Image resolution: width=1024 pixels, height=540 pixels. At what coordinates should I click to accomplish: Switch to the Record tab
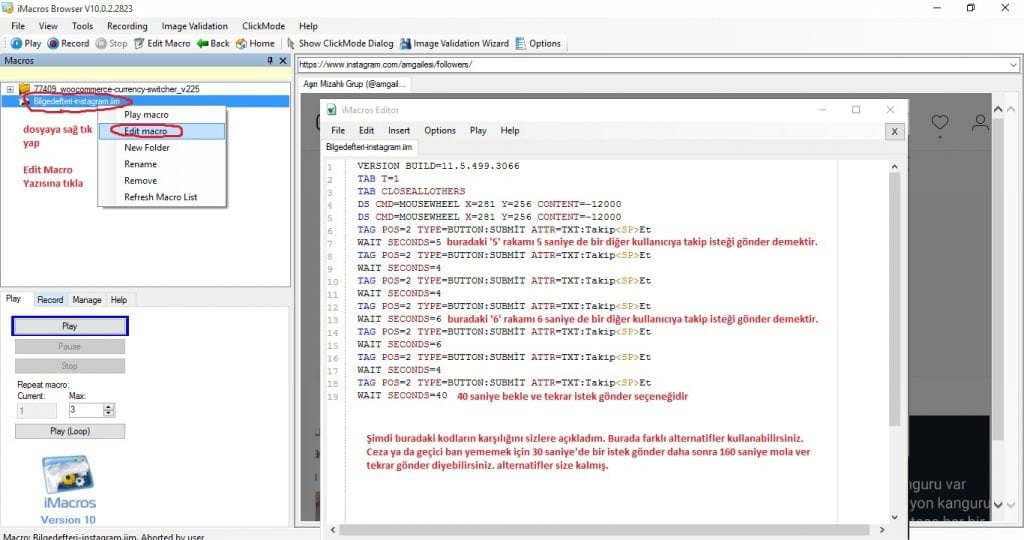point(50,300)
